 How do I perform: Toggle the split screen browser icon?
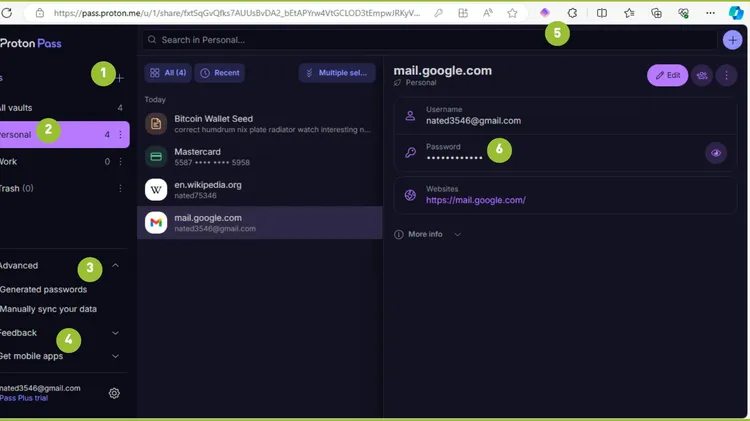click(602, 13)
